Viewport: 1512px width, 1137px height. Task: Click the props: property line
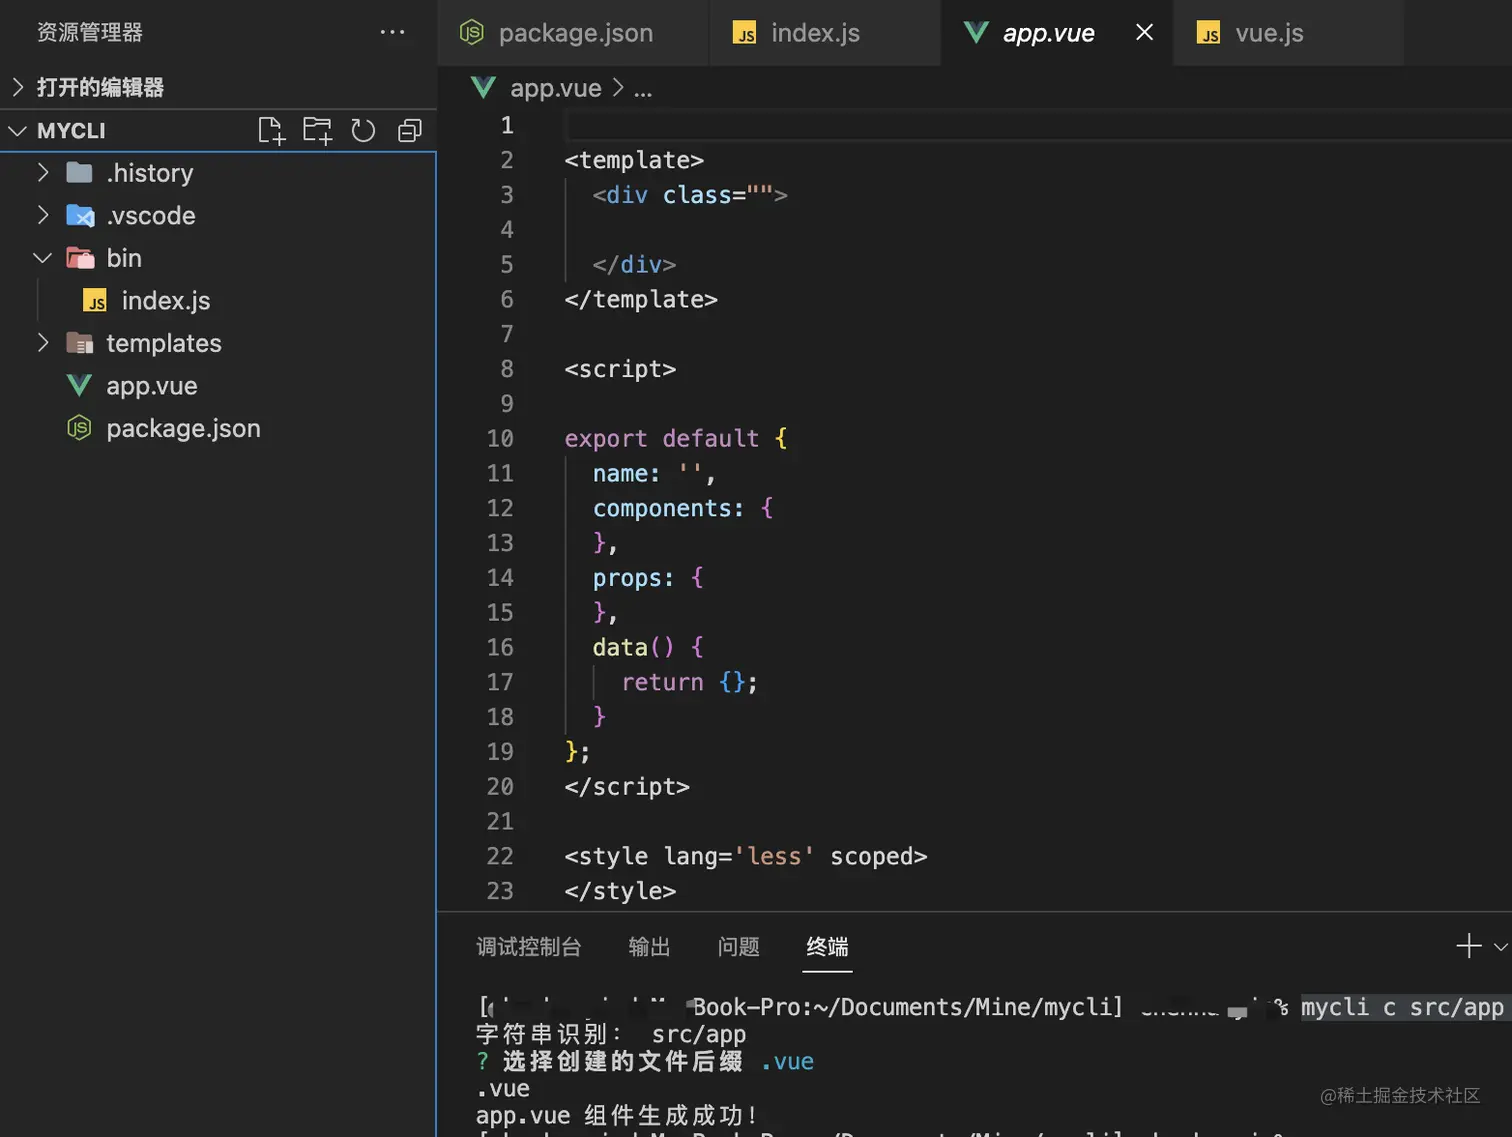pos(648,578)
